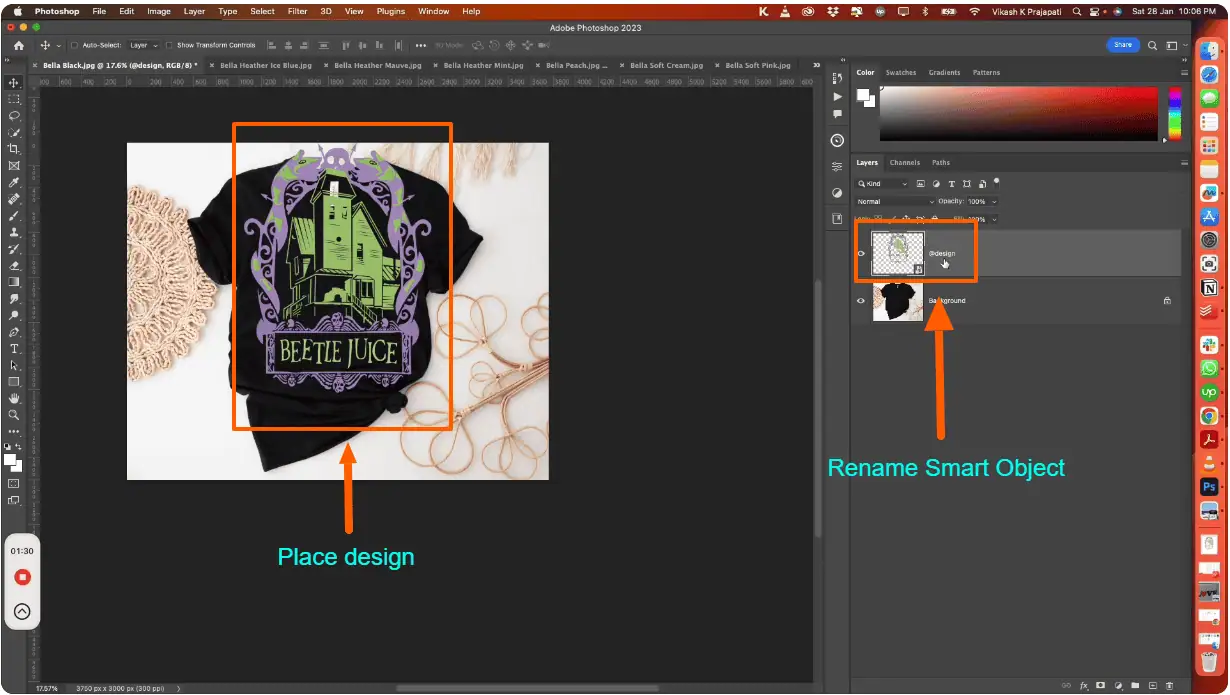Viewport: 1230px width, 695px height.
Task: Choose the Eyedropper tool
Action: coord(14,182)
